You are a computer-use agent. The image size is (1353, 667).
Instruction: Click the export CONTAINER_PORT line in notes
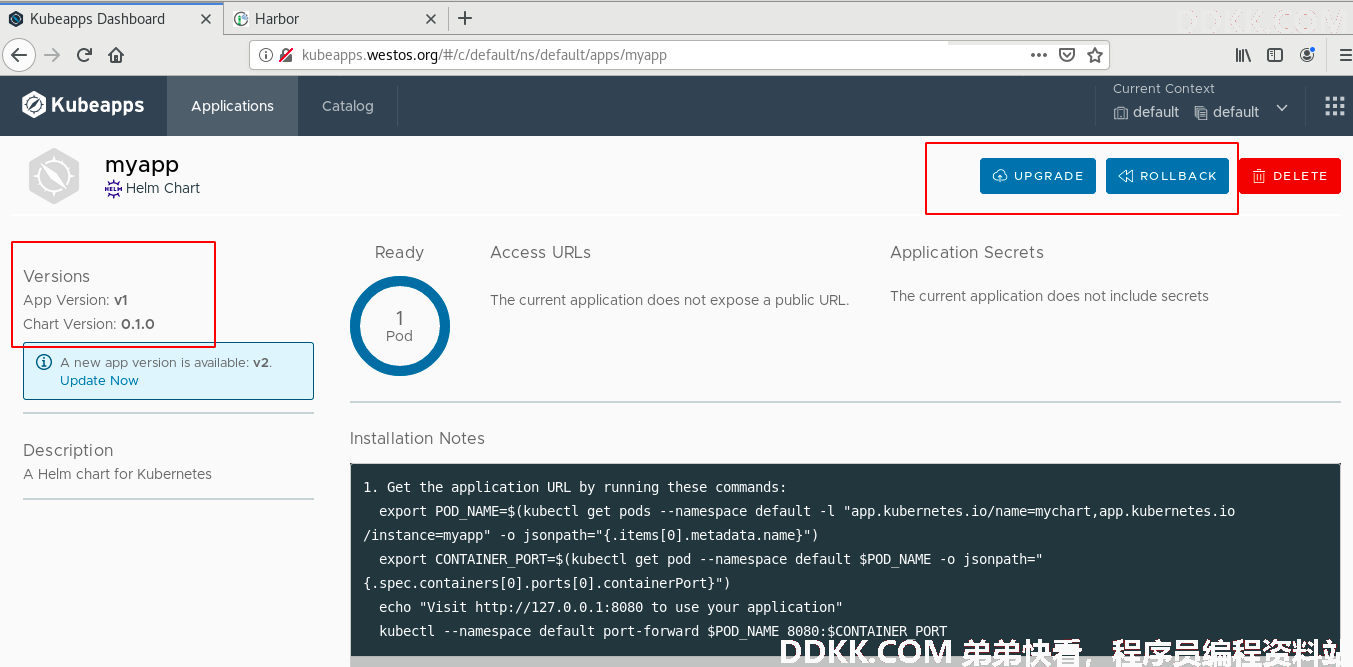(x=703, y=571)
